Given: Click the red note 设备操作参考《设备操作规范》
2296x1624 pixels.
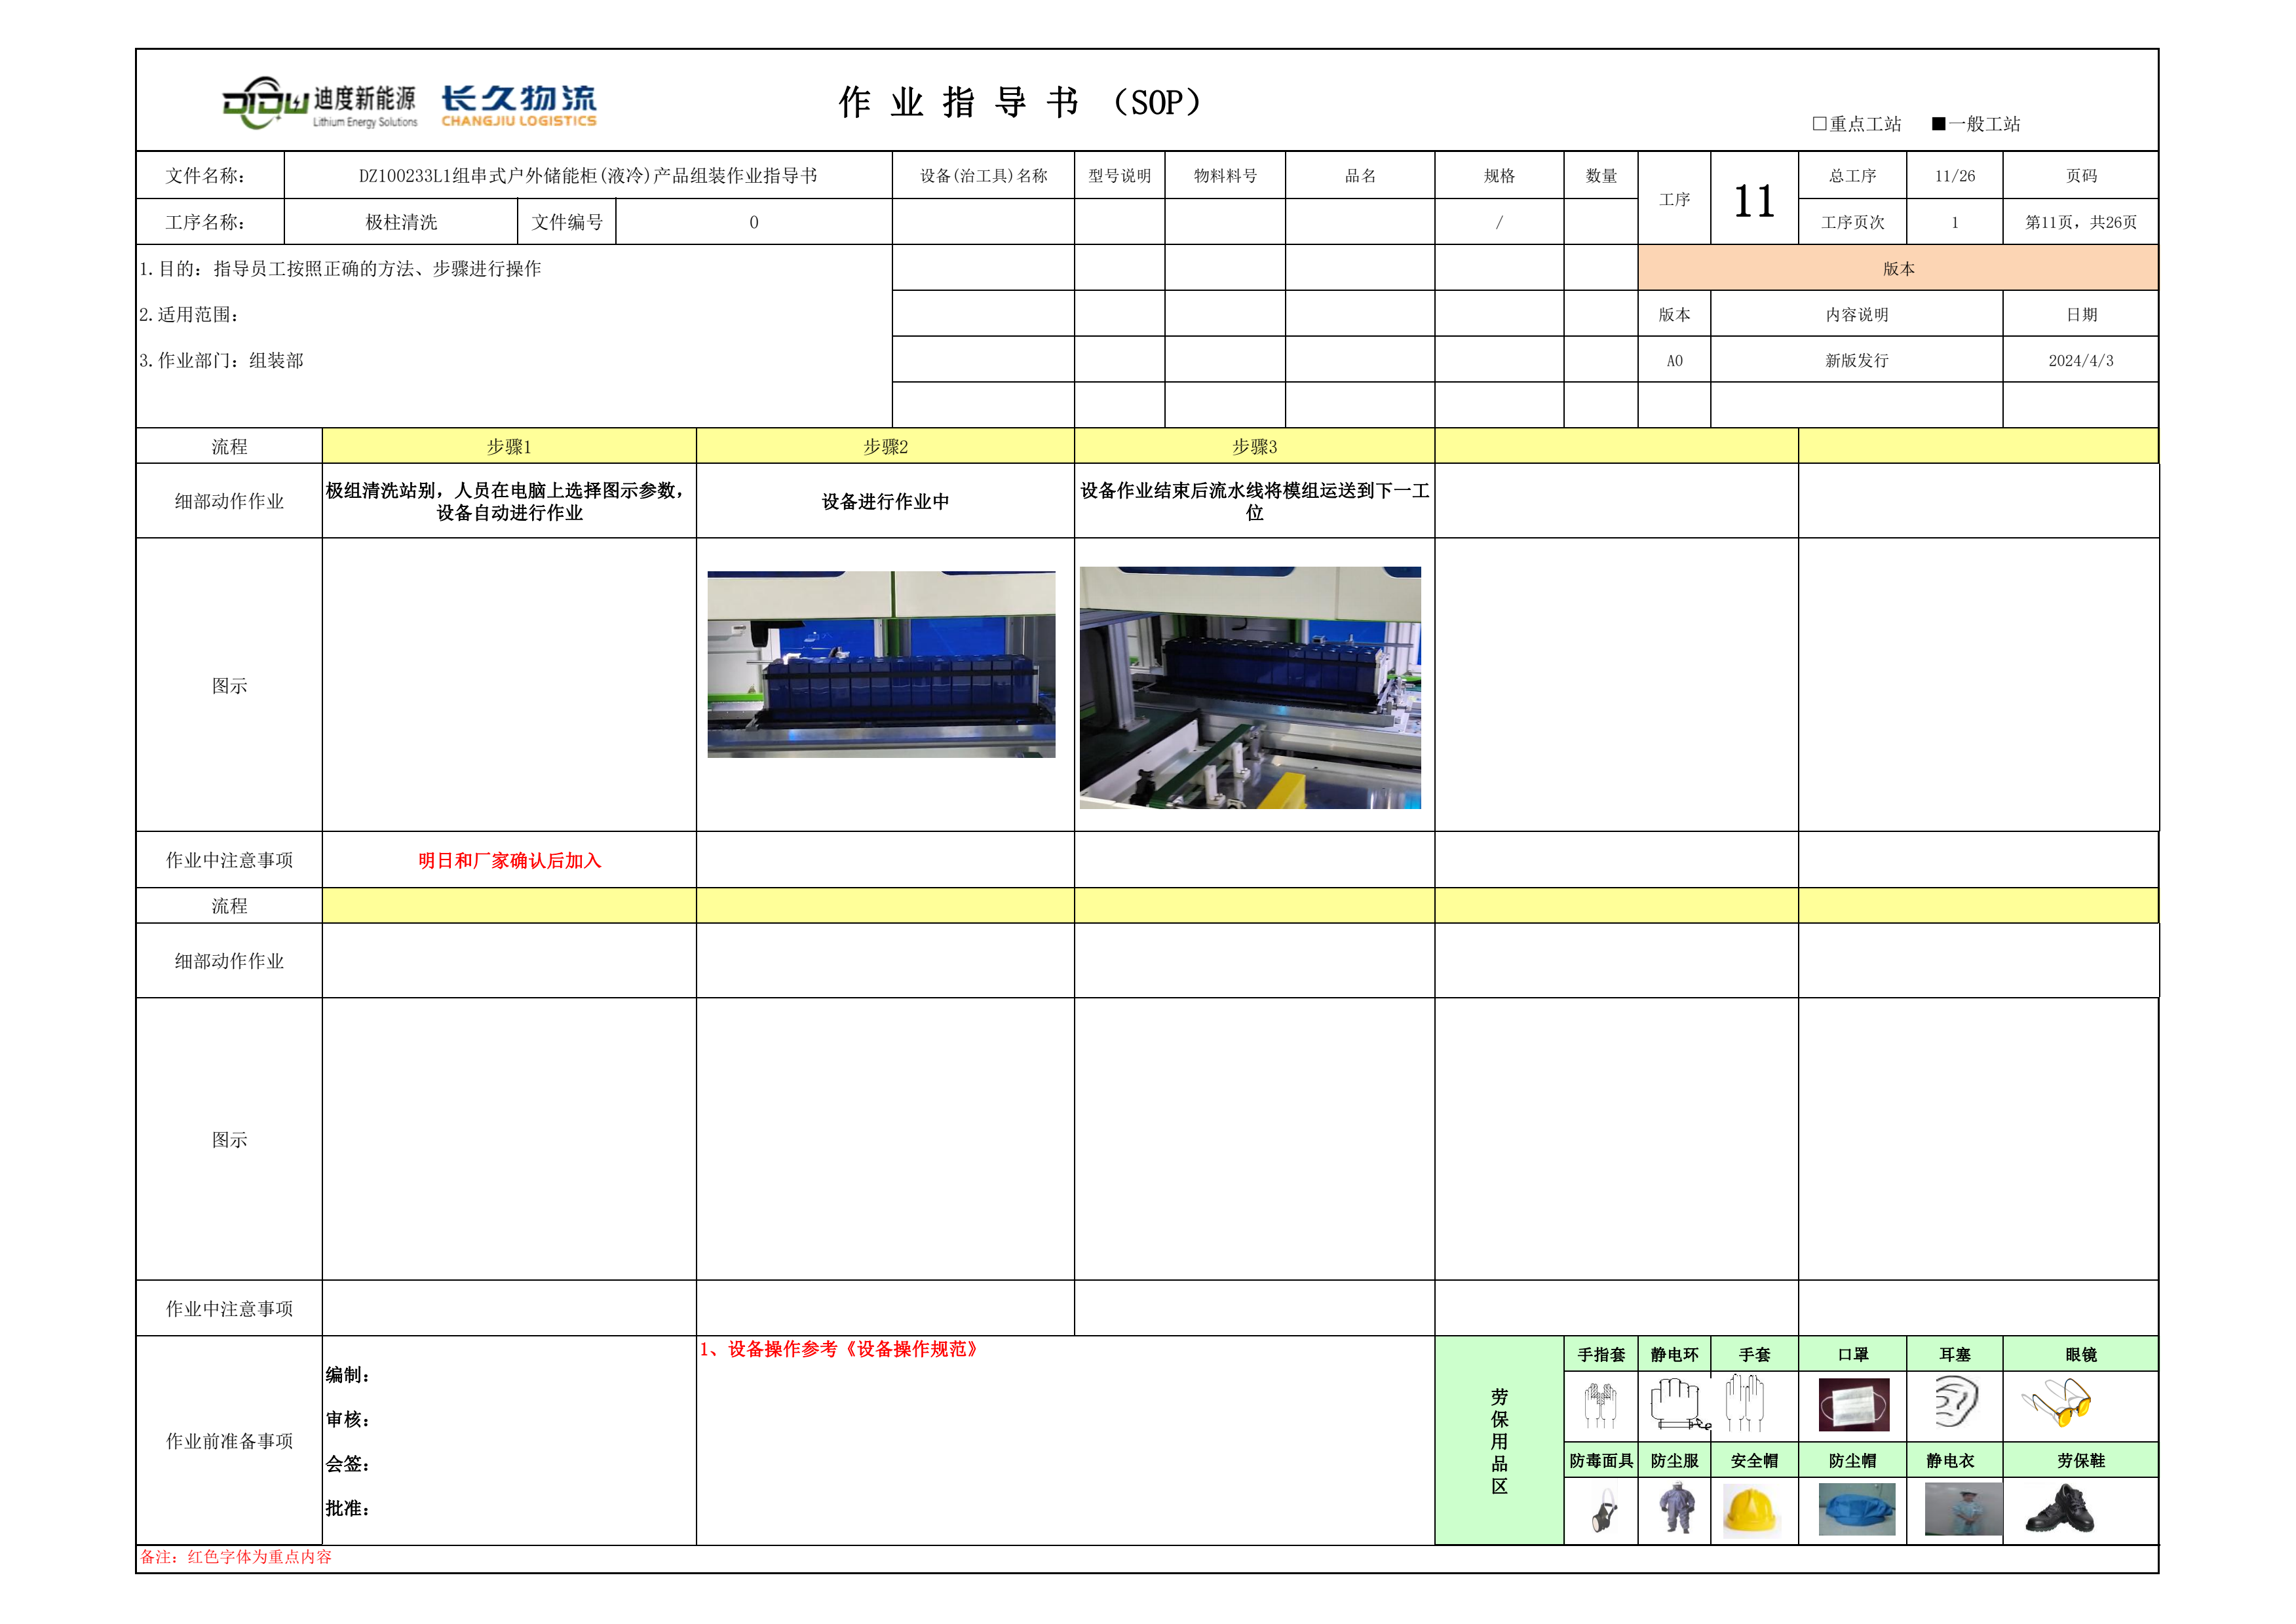Looking at the screenshot, I should click(840, 1349).
